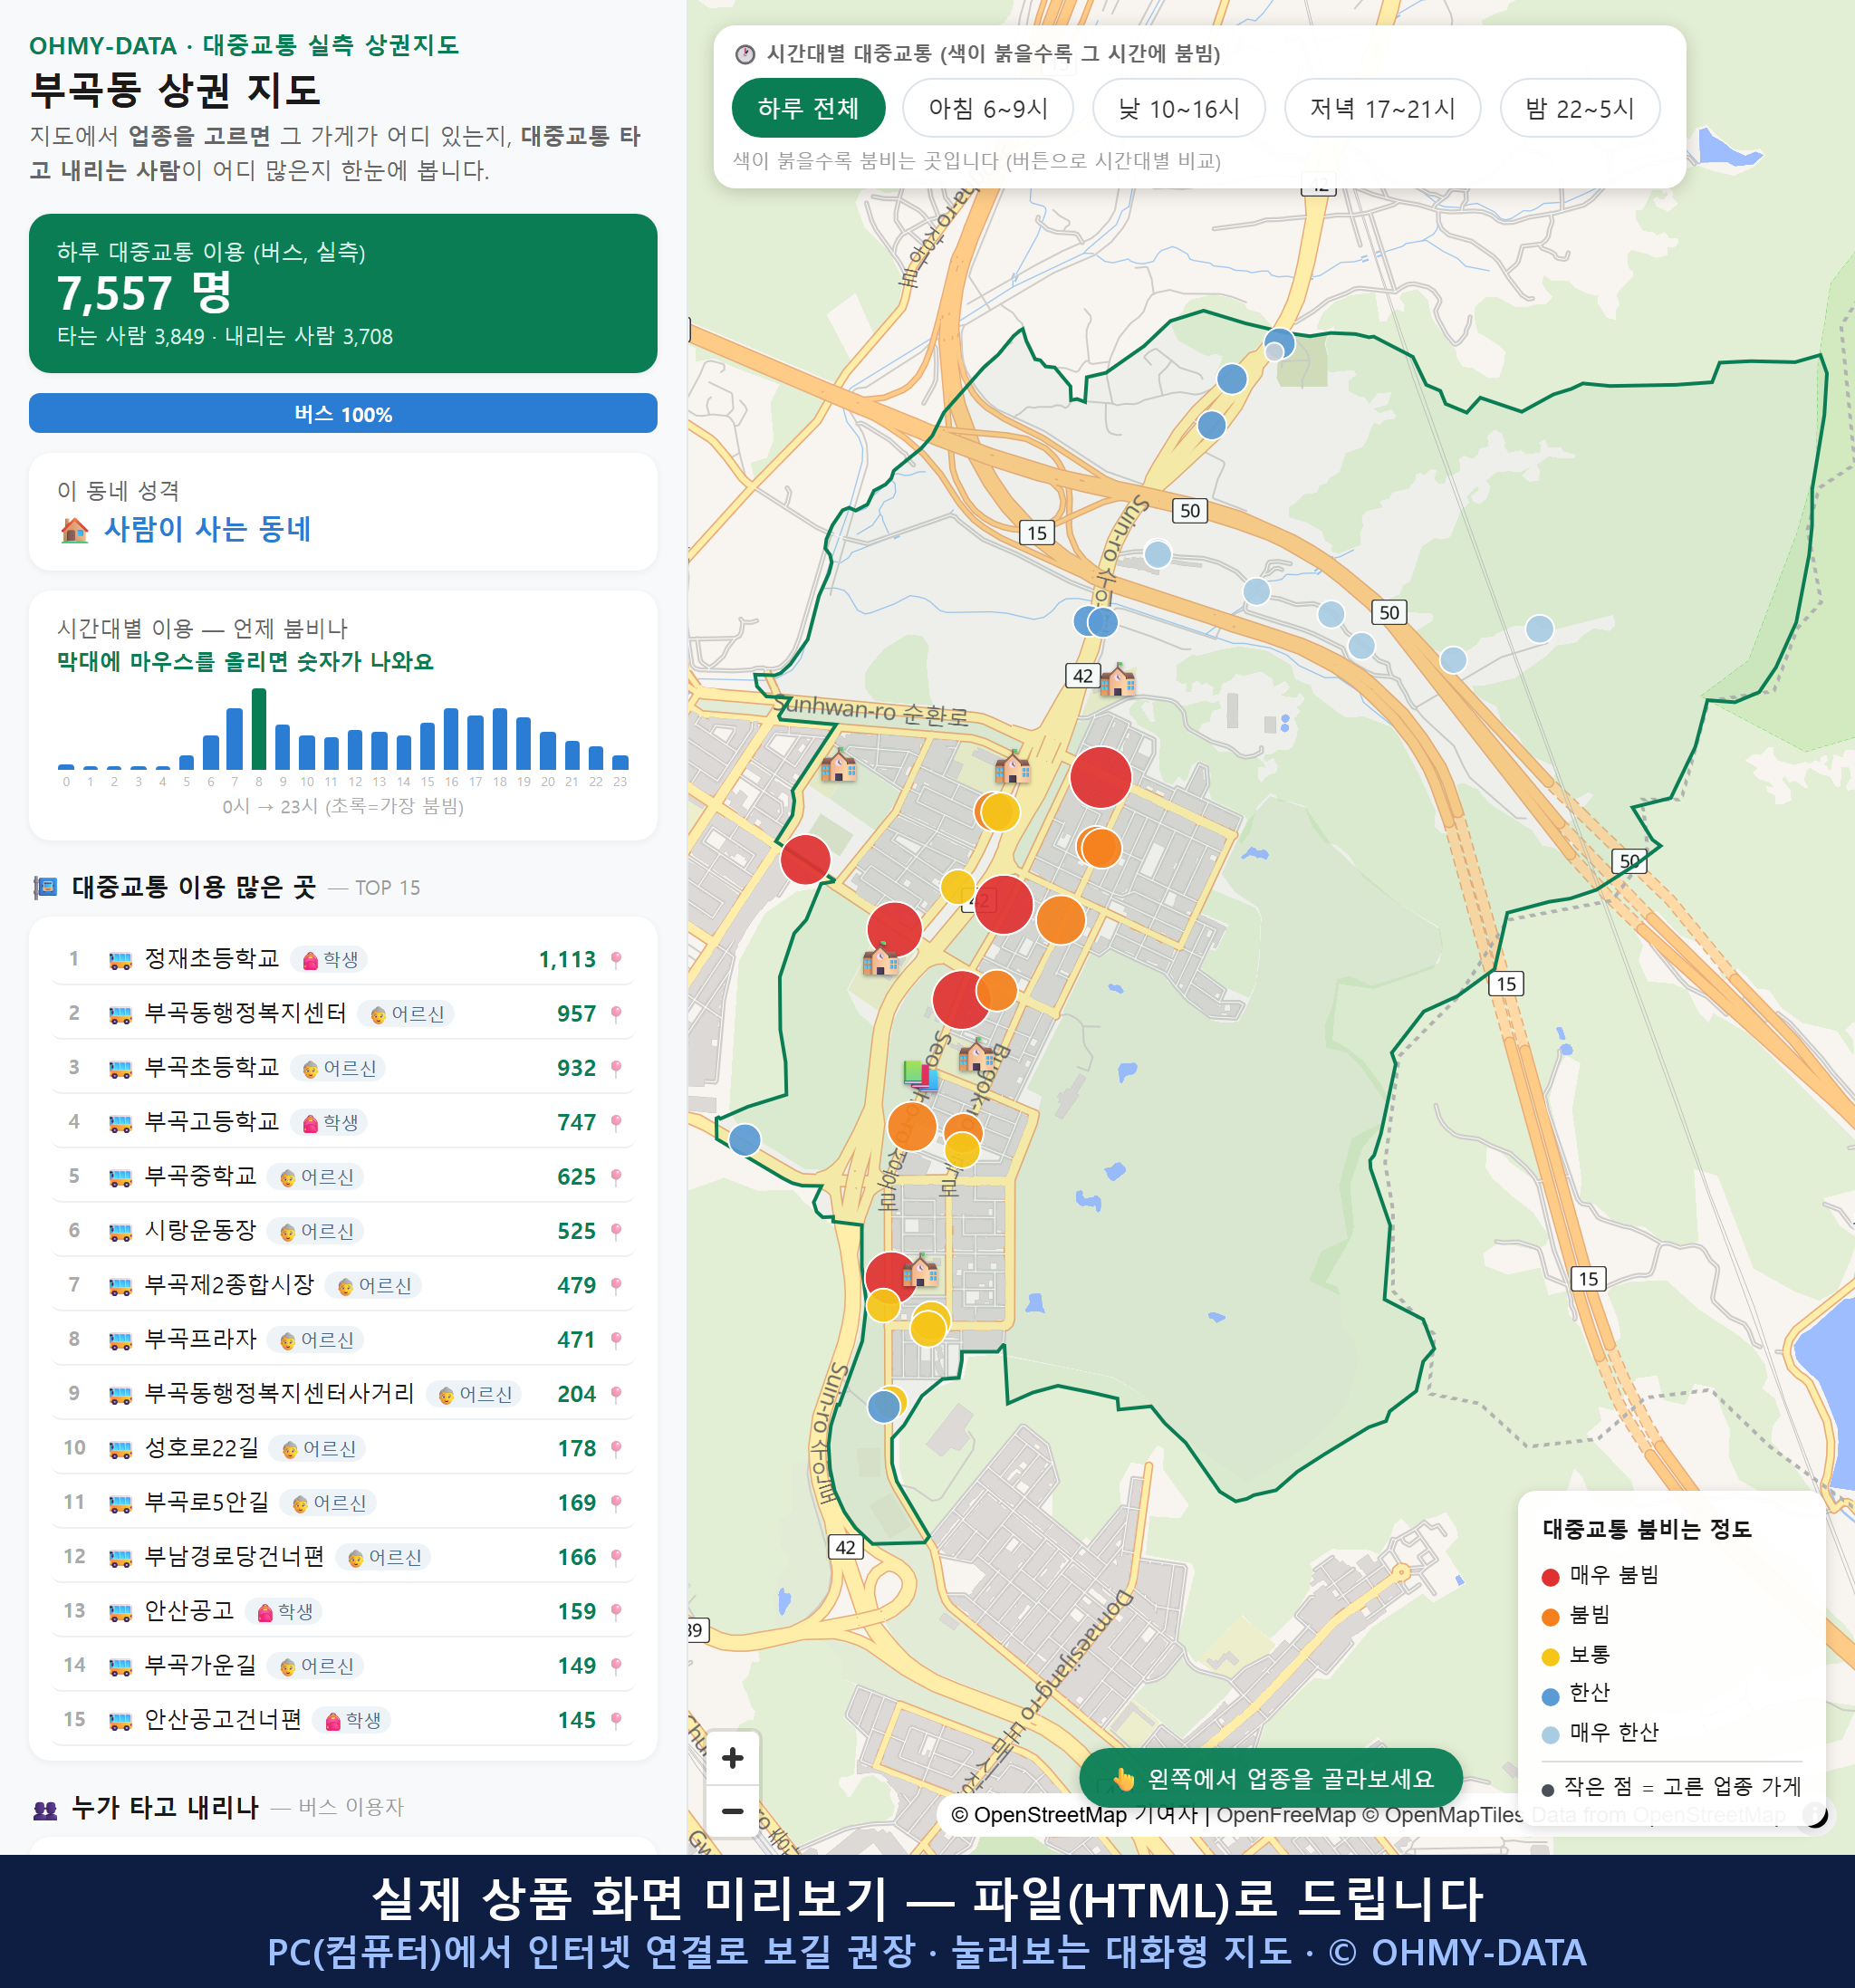Image resolution: width=1855 pixels, height=1988 pixels.
Task: Click the 매우 한산 light-blue legend swatch
Action: (x=1550, y=1735)
